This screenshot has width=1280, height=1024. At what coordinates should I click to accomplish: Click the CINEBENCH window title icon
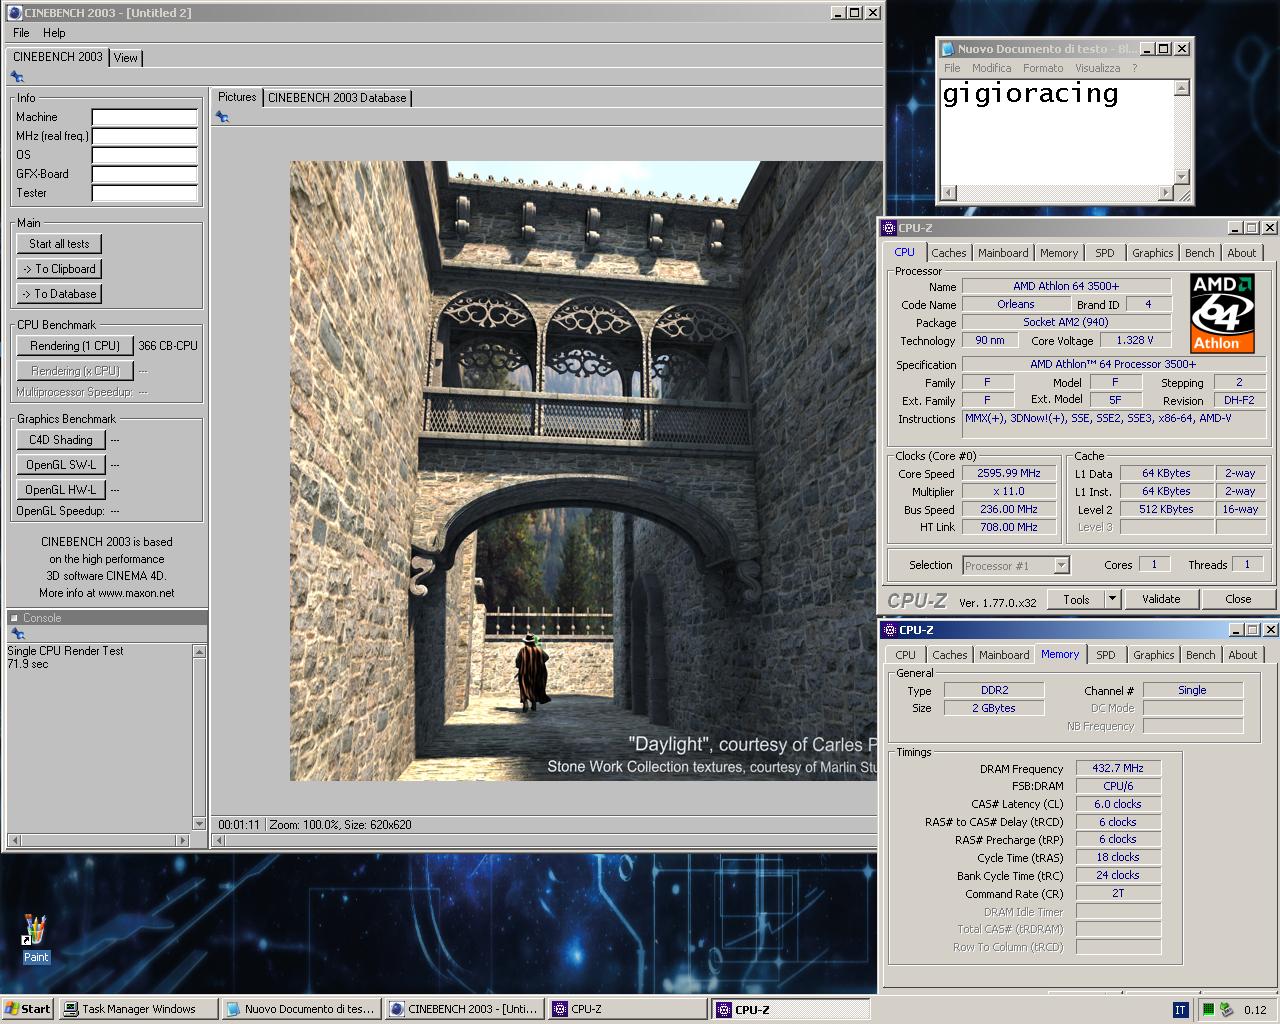tap(15, 13)
